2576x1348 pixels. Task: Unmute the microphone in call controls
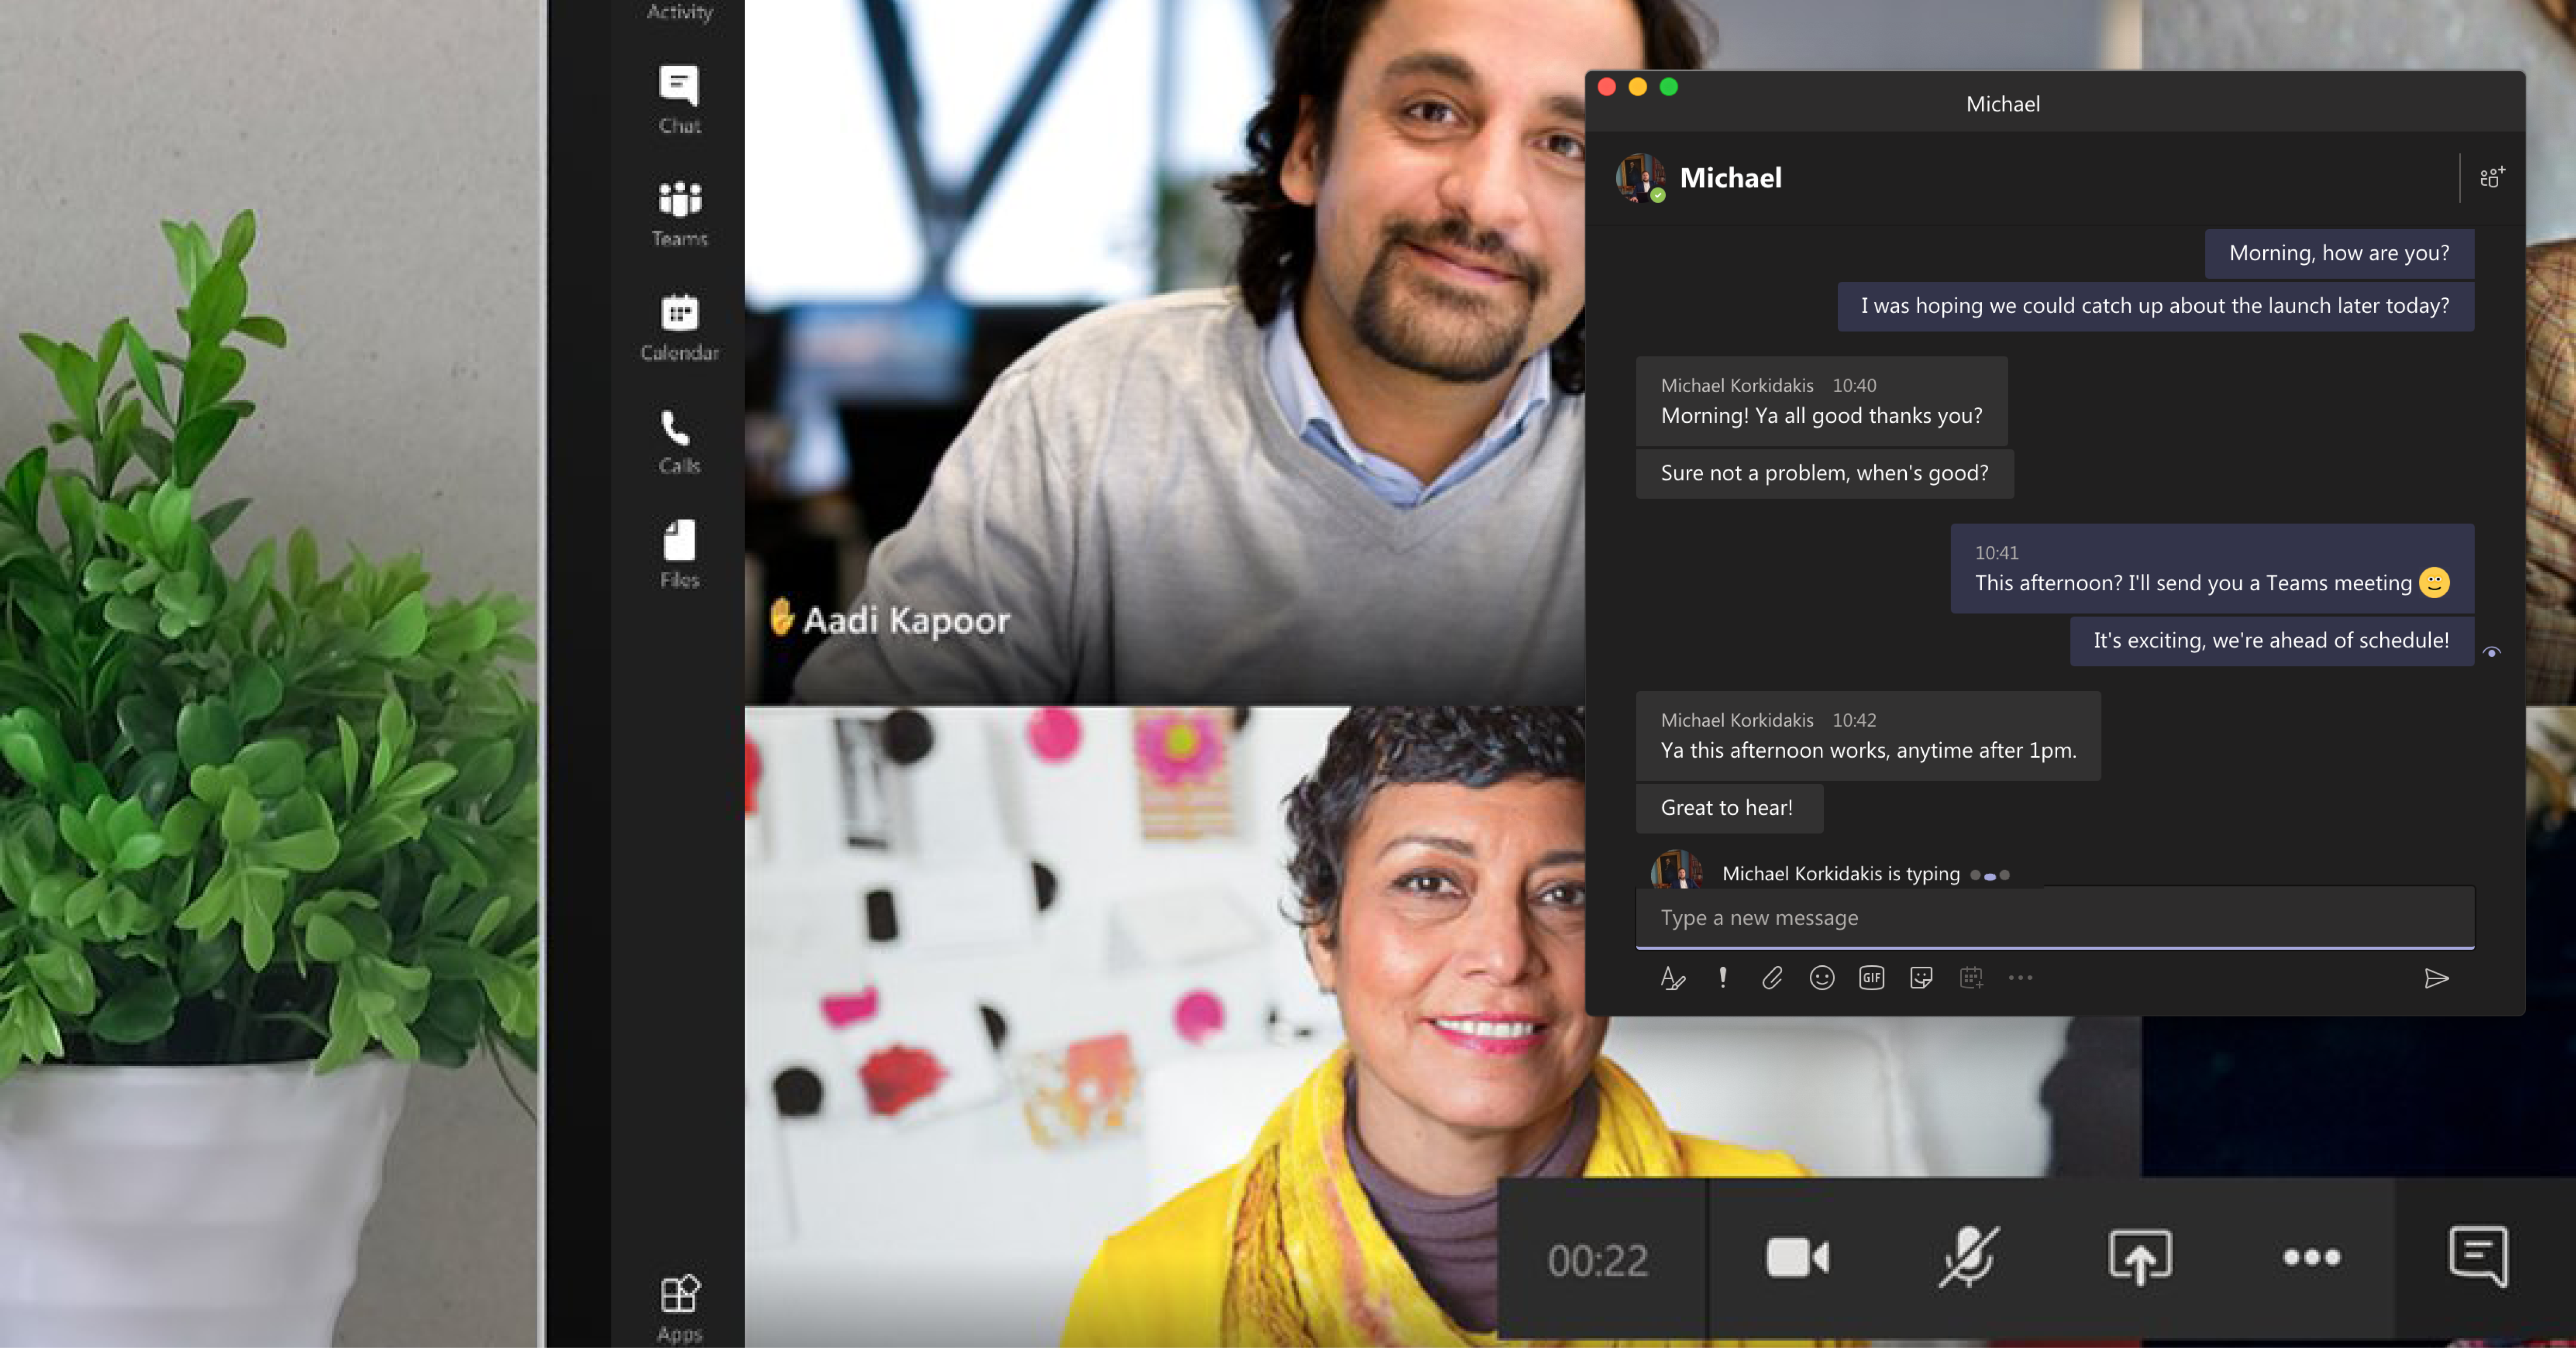click(x=1968, y=1258)
